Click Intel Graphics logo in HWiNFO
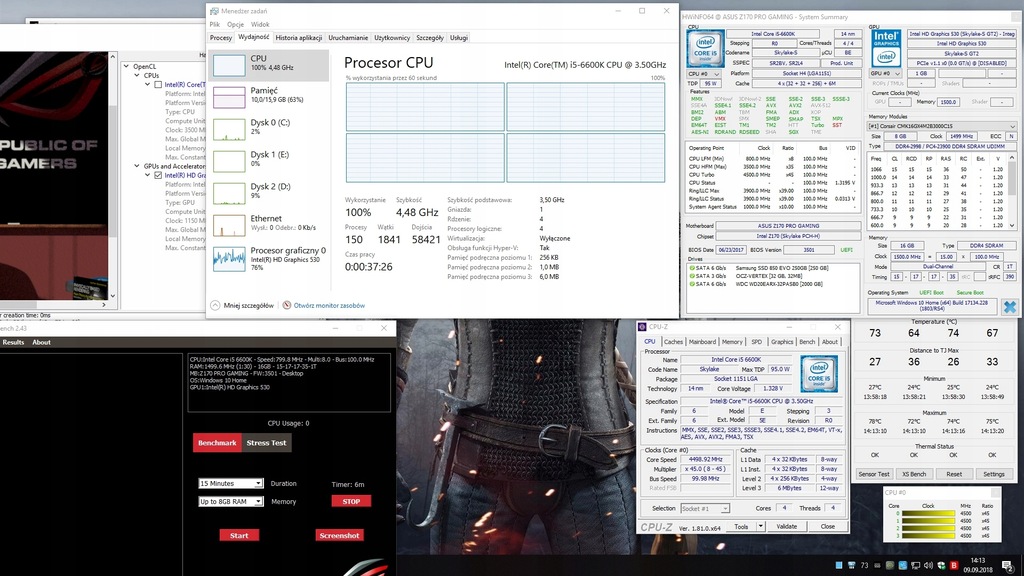 (886, 48)
